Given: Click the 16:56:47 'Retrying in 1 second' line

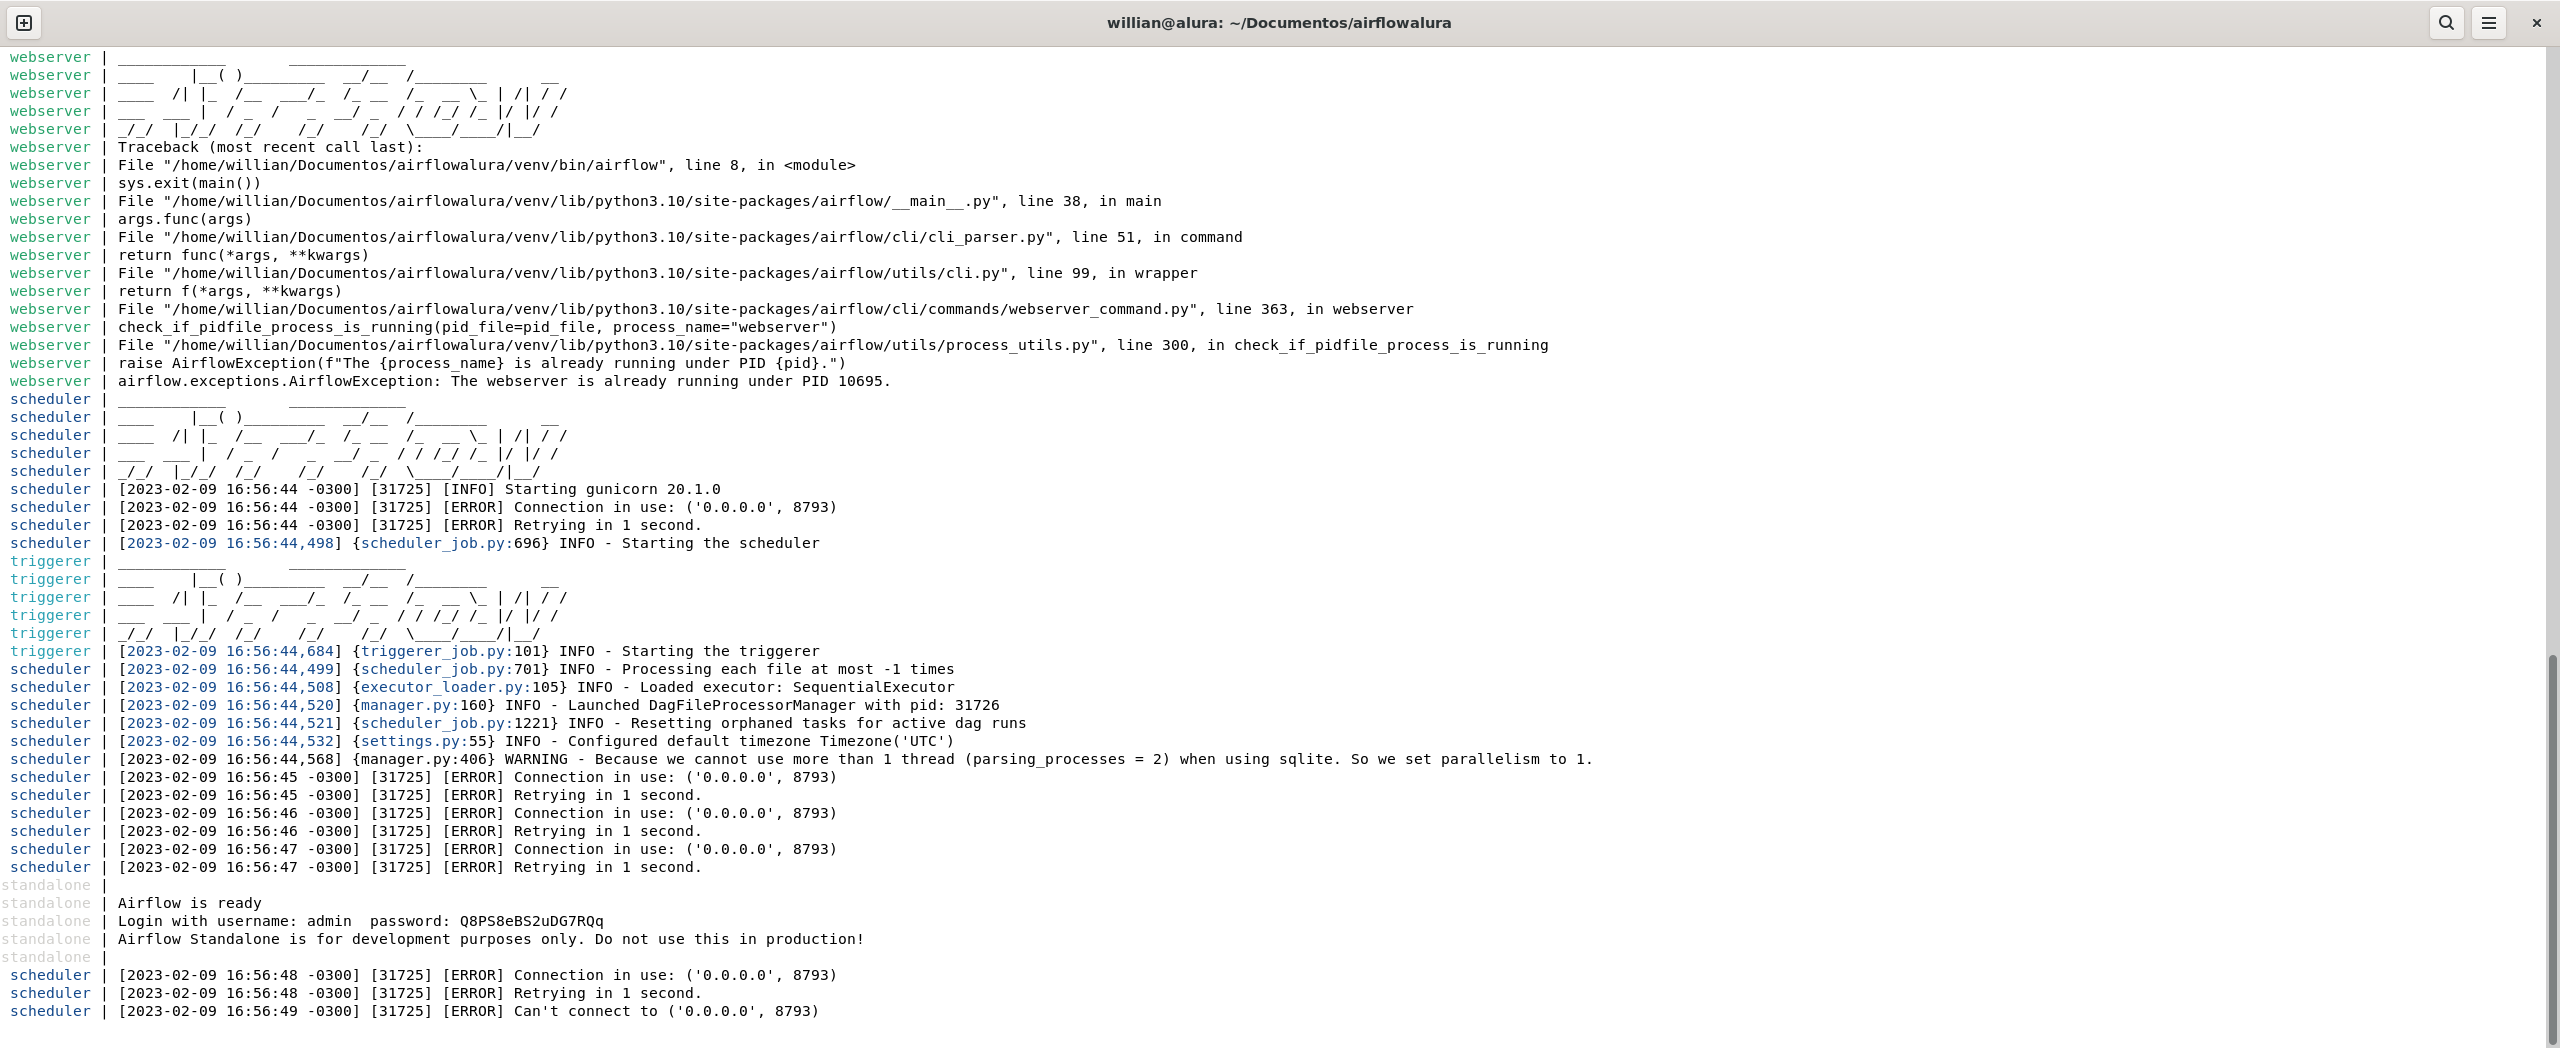Looking at the screenshot, I should pyautogui.click(x=410, y=867).
